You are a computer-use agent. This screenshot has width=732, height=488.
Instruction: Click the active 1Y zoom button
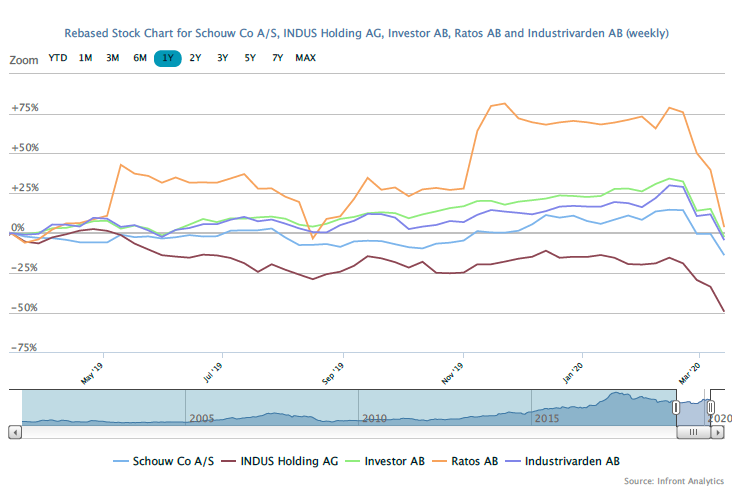(x=168, y=58)
